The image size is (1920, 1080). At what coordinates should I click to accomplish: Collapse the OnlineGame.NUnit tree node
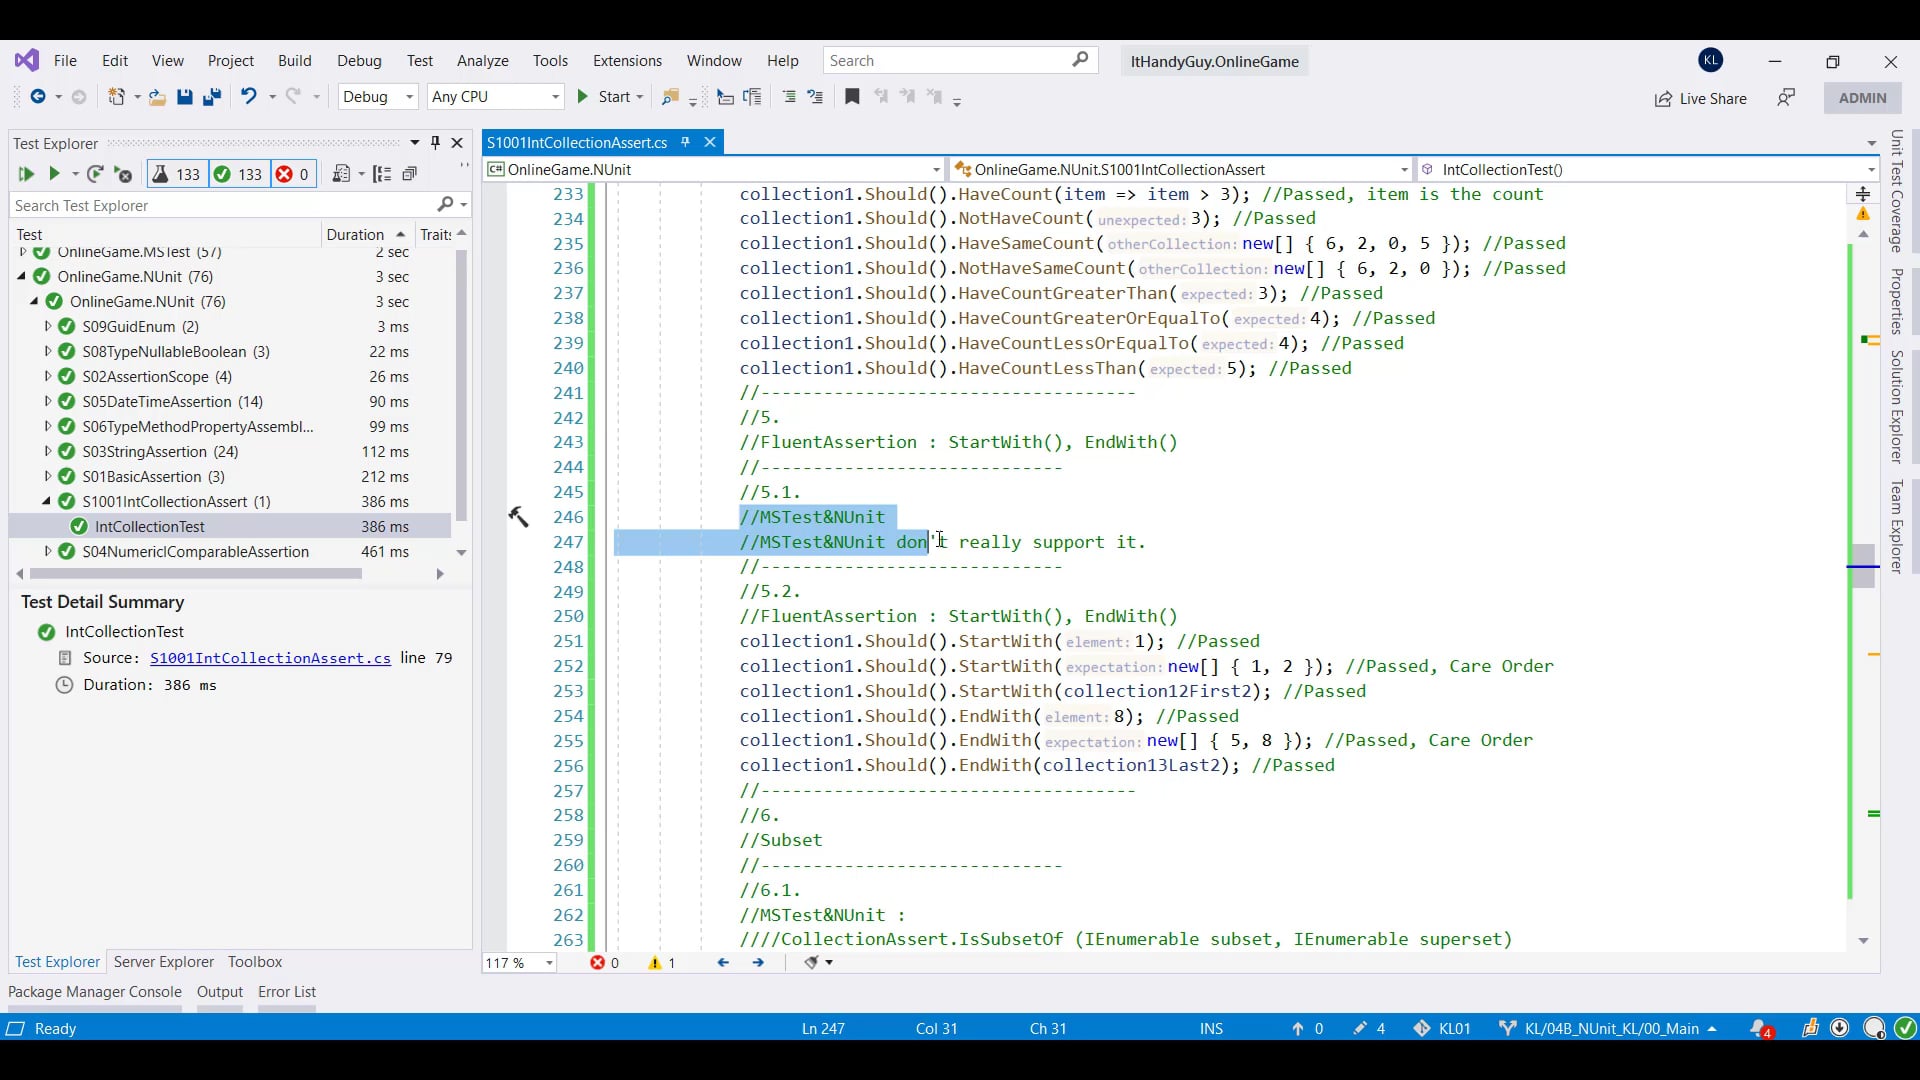[x=22, y=276]
